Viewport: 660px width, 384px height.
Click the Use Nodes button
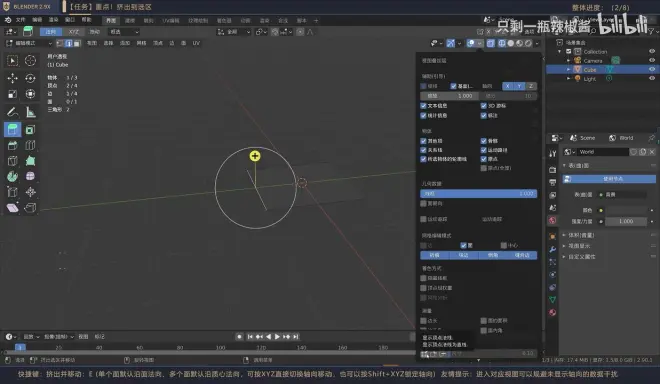coord(609,179)
